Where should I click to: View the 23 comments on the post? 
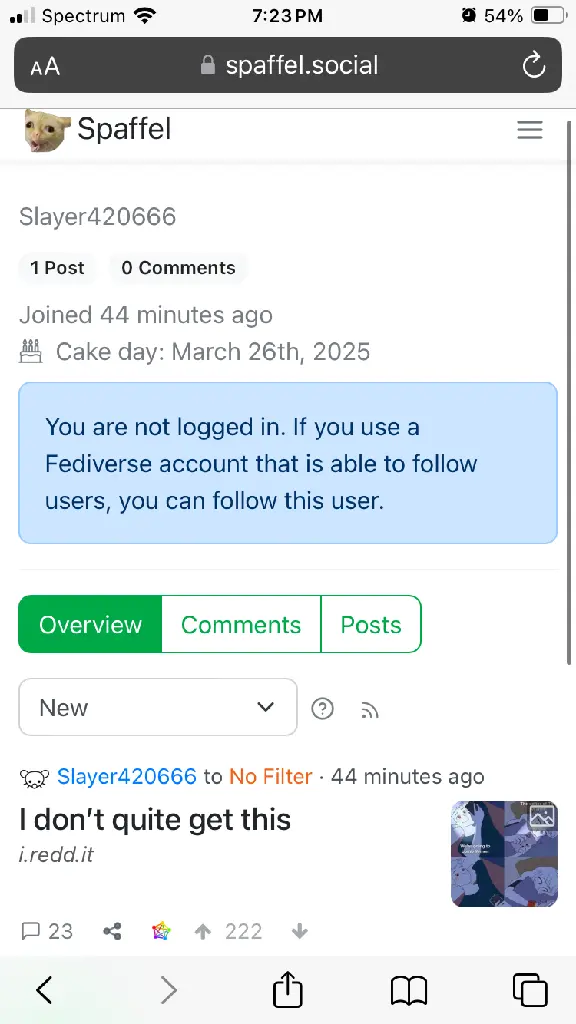(x=47, y=931)
